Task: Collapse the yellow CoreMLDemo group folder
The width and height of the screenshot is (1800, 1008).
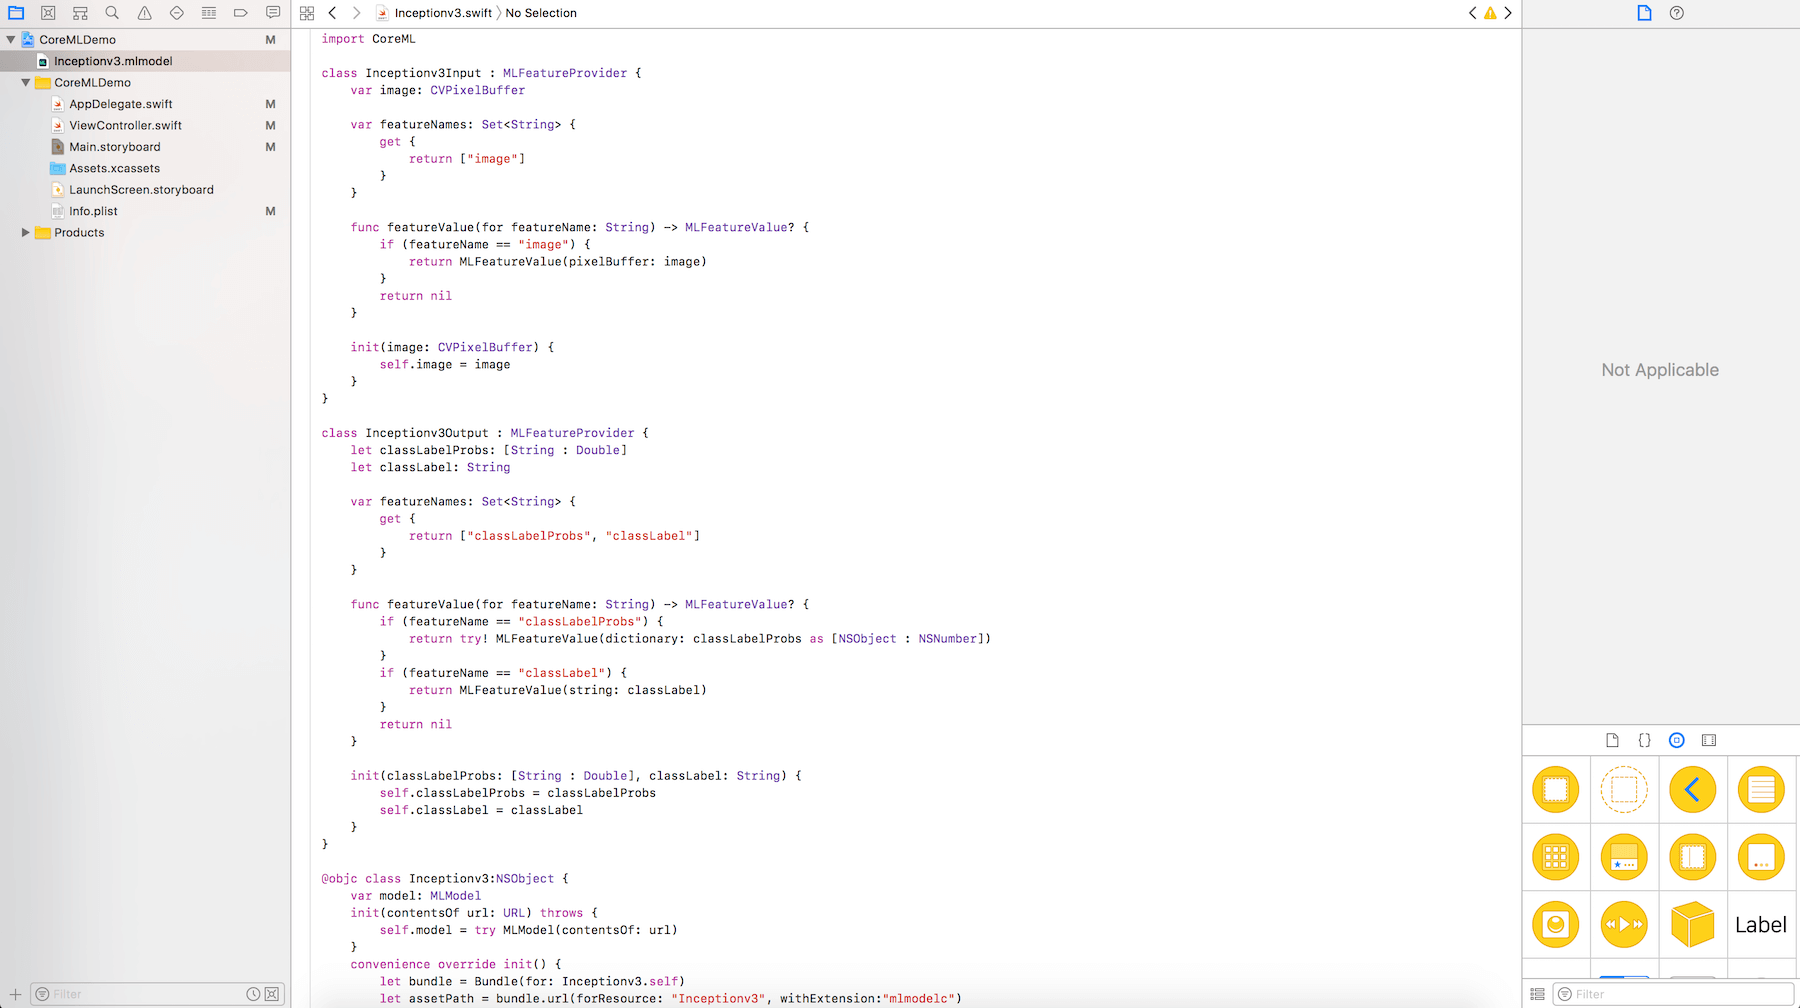Action: coord(26,83)
